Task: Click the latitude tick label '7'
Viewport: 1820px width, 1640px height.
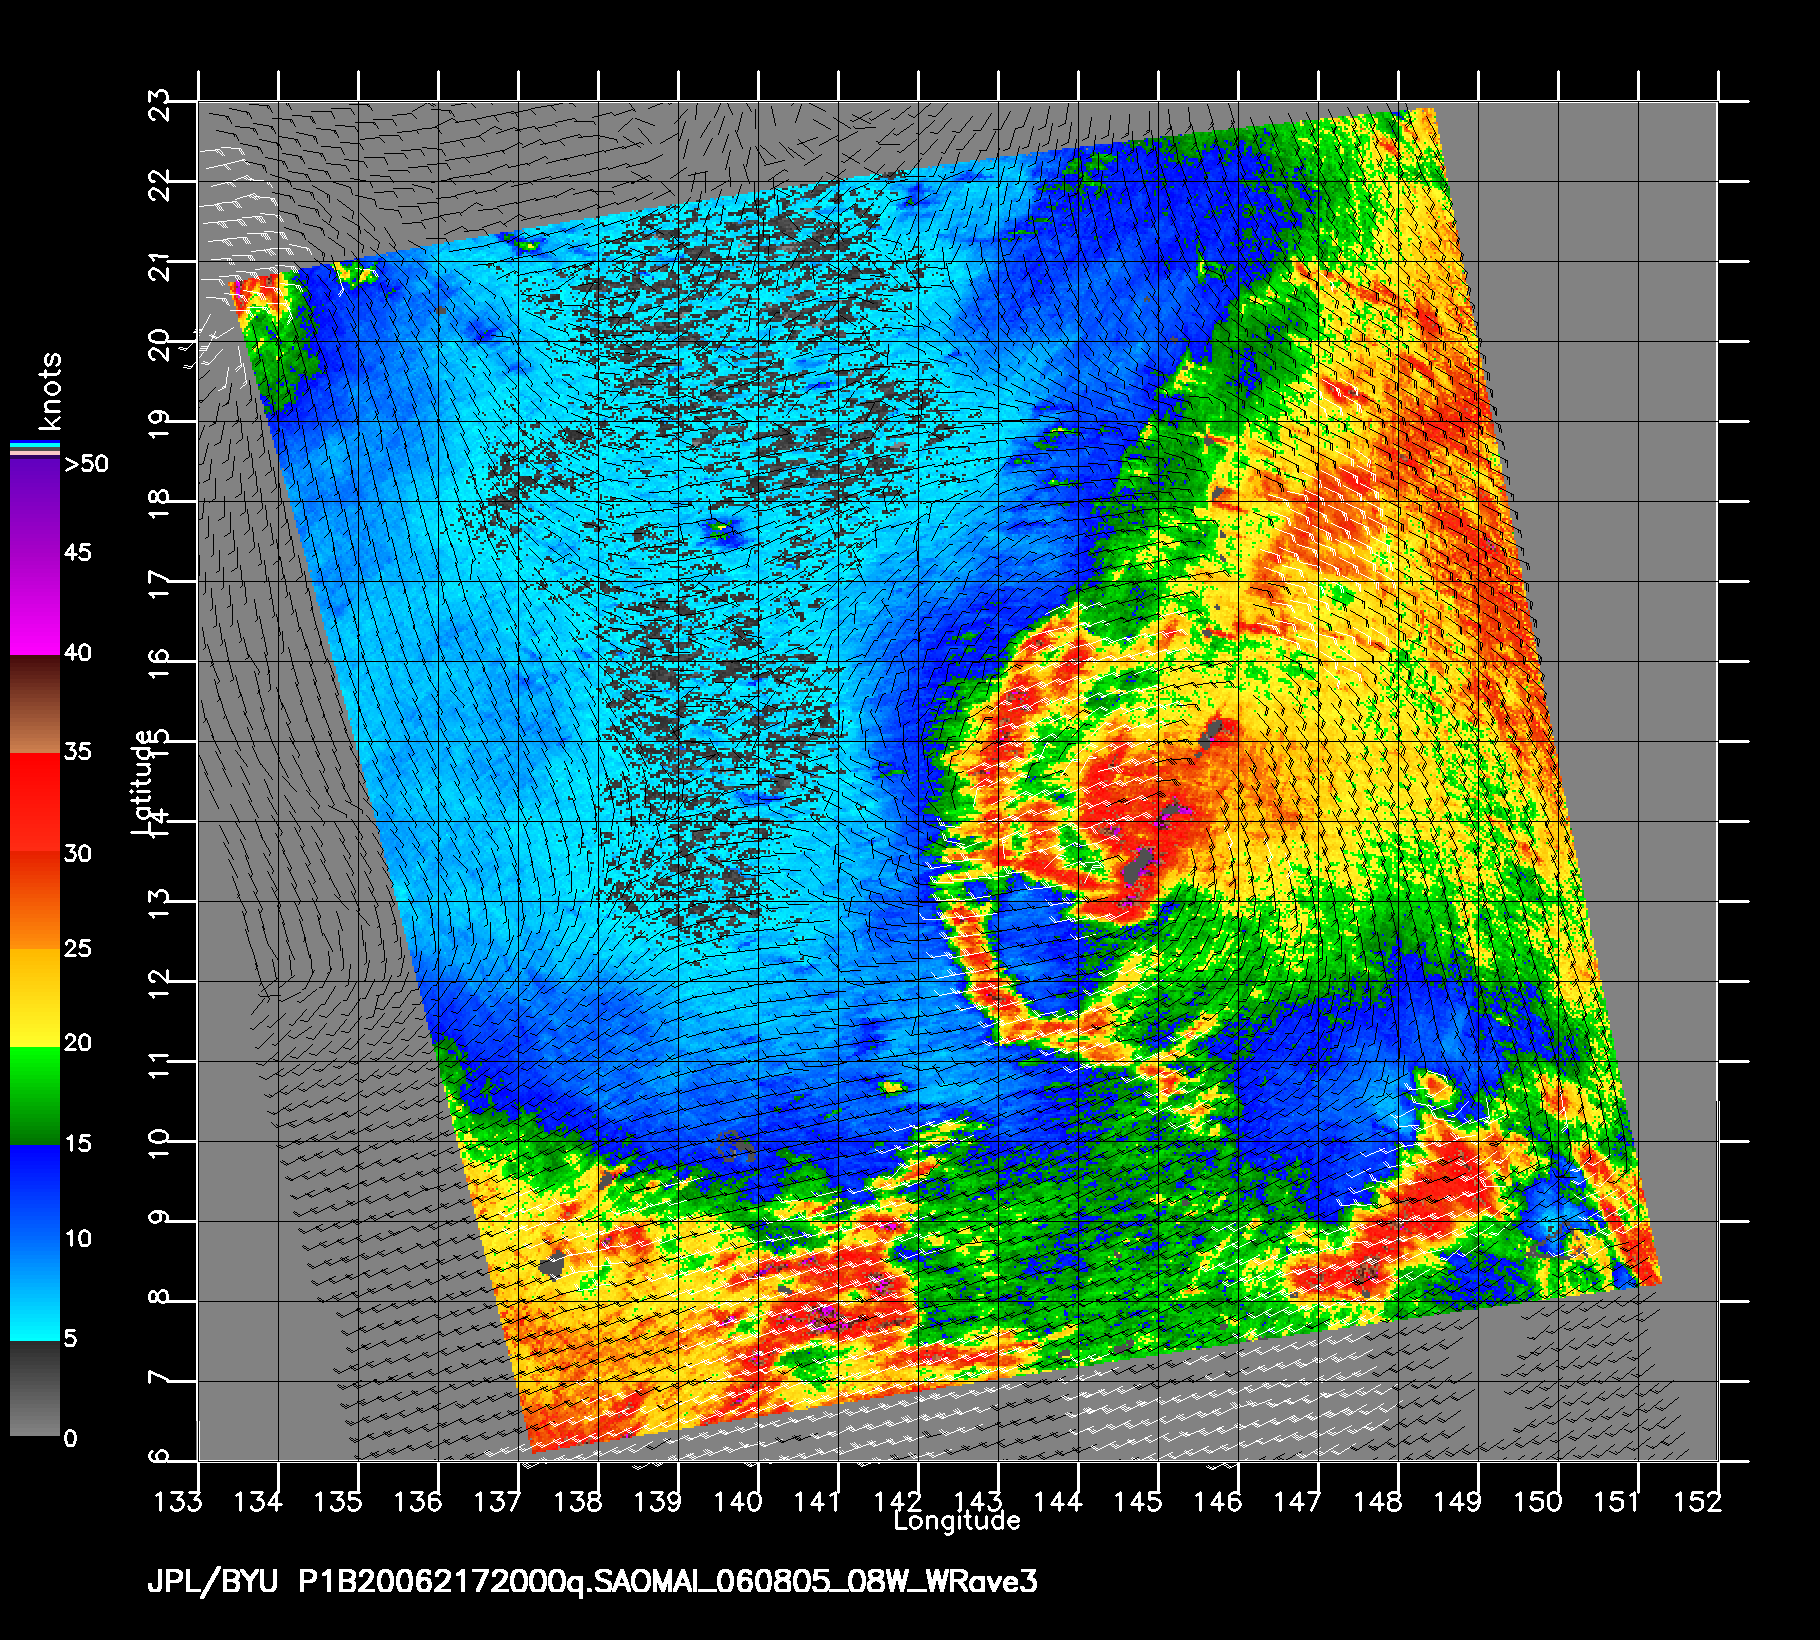Action: [x=160, y=1378]
